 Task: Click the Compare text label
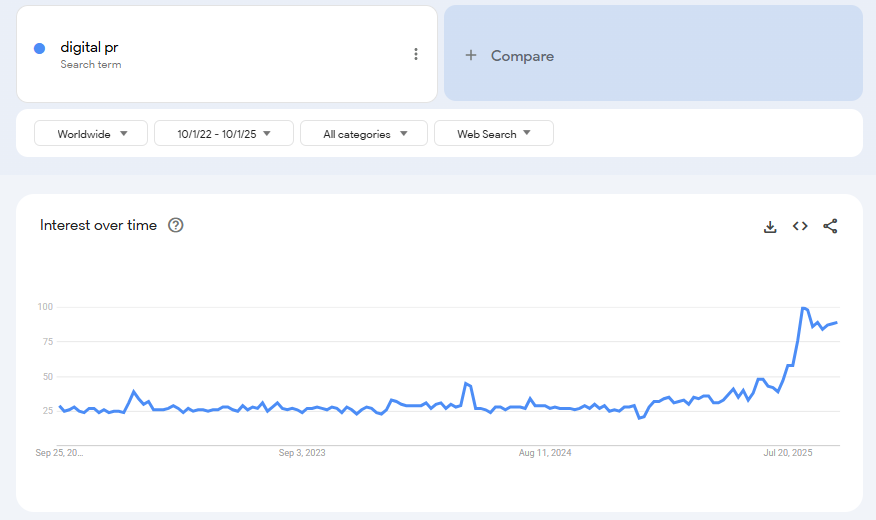pos(522,56)
